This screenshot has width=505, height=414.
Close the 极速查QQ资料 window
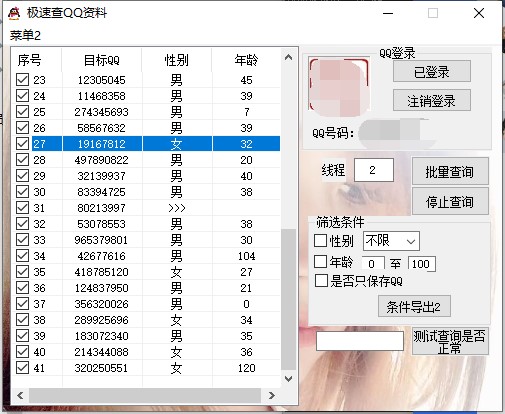[479, 13]
